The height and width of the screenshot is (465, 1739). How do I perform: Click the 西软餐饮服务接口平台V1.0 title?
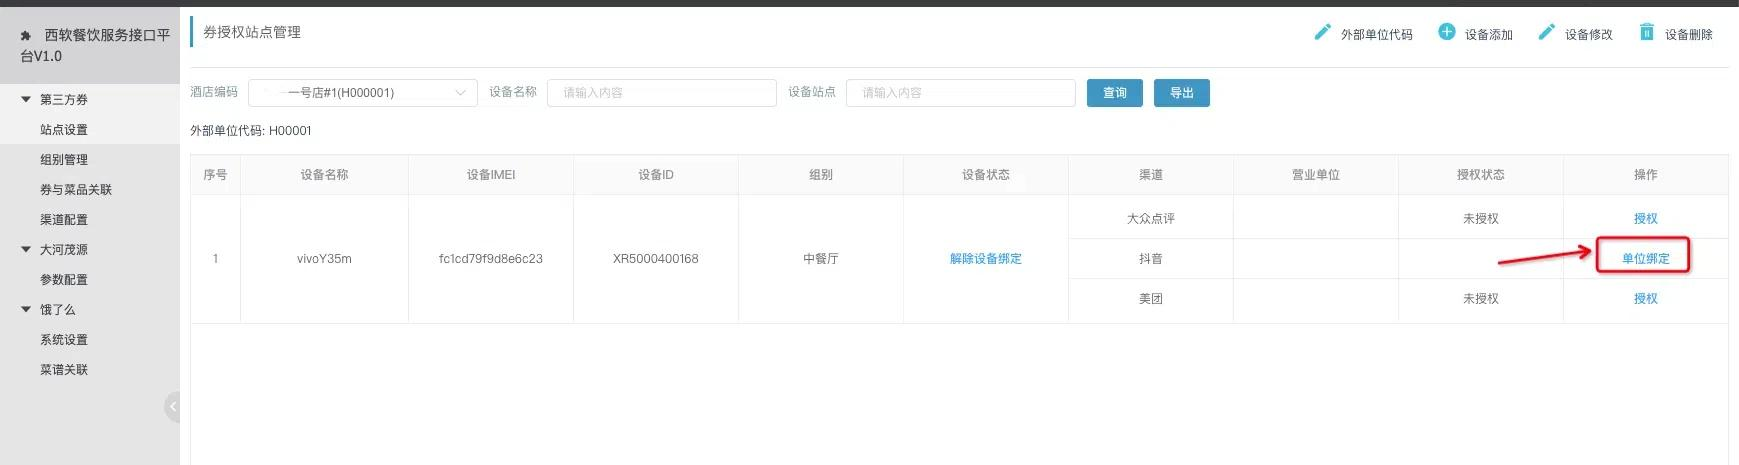[95, 46]
